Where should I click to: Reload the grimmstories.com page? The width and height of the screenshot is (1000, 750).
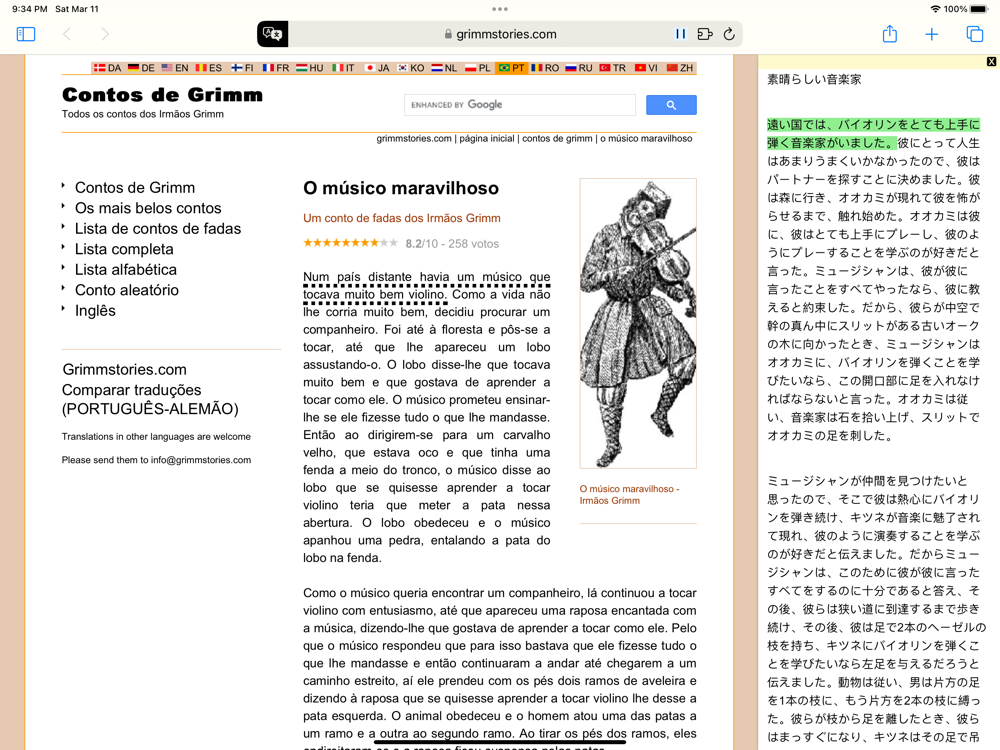pos(729,34)
